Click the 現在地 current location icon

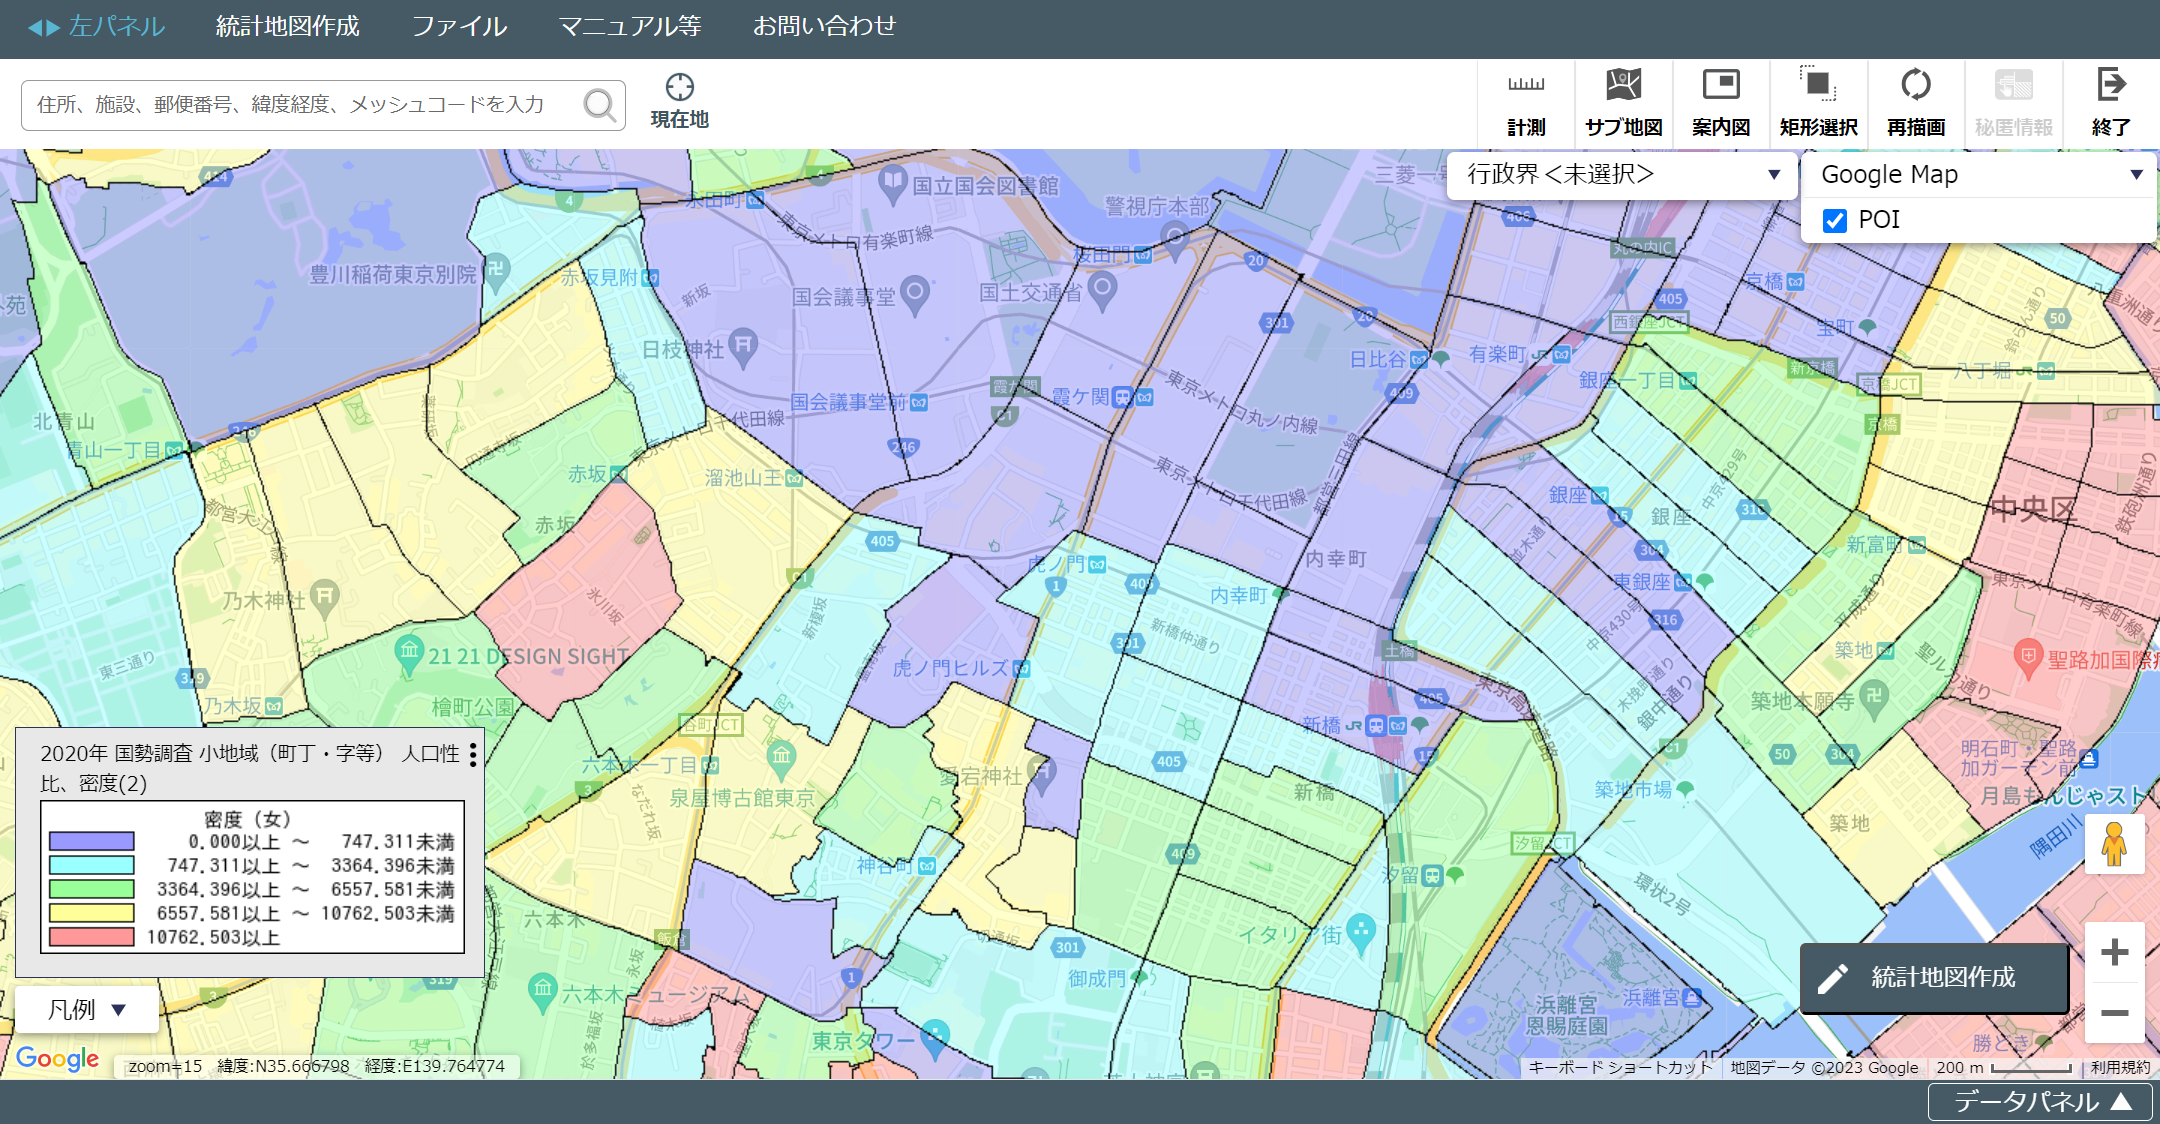pyautogui.click(x=679, y=101)
